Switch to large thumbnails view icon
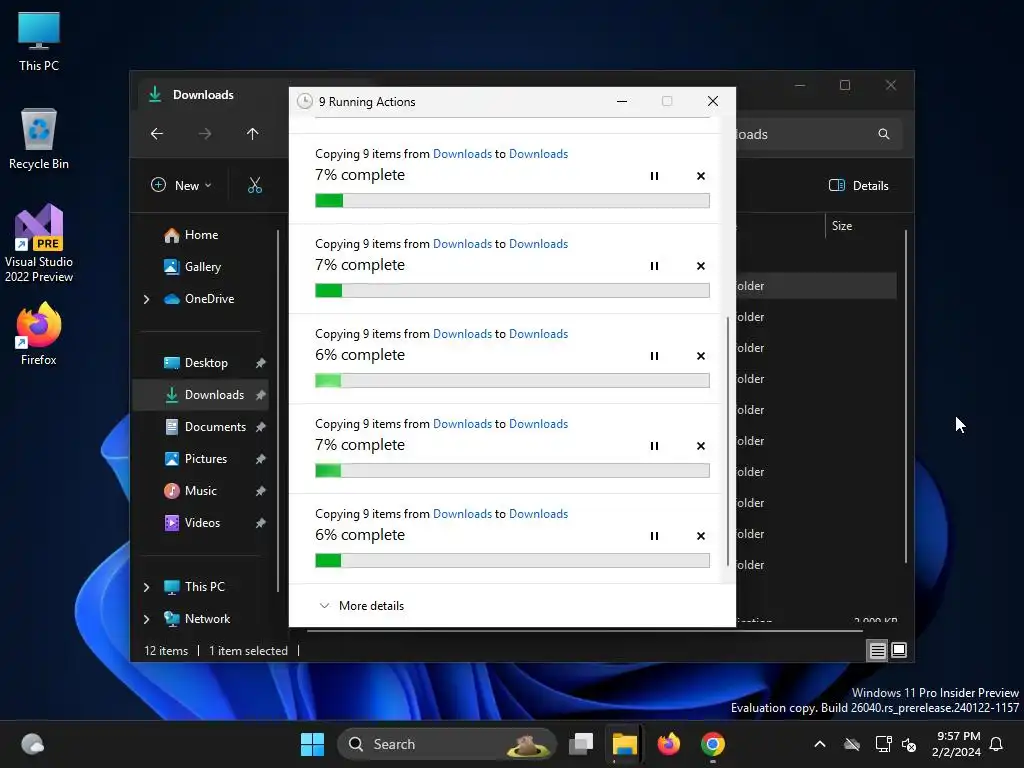The width and height of the screenshot is (1024, 768). 899,650
